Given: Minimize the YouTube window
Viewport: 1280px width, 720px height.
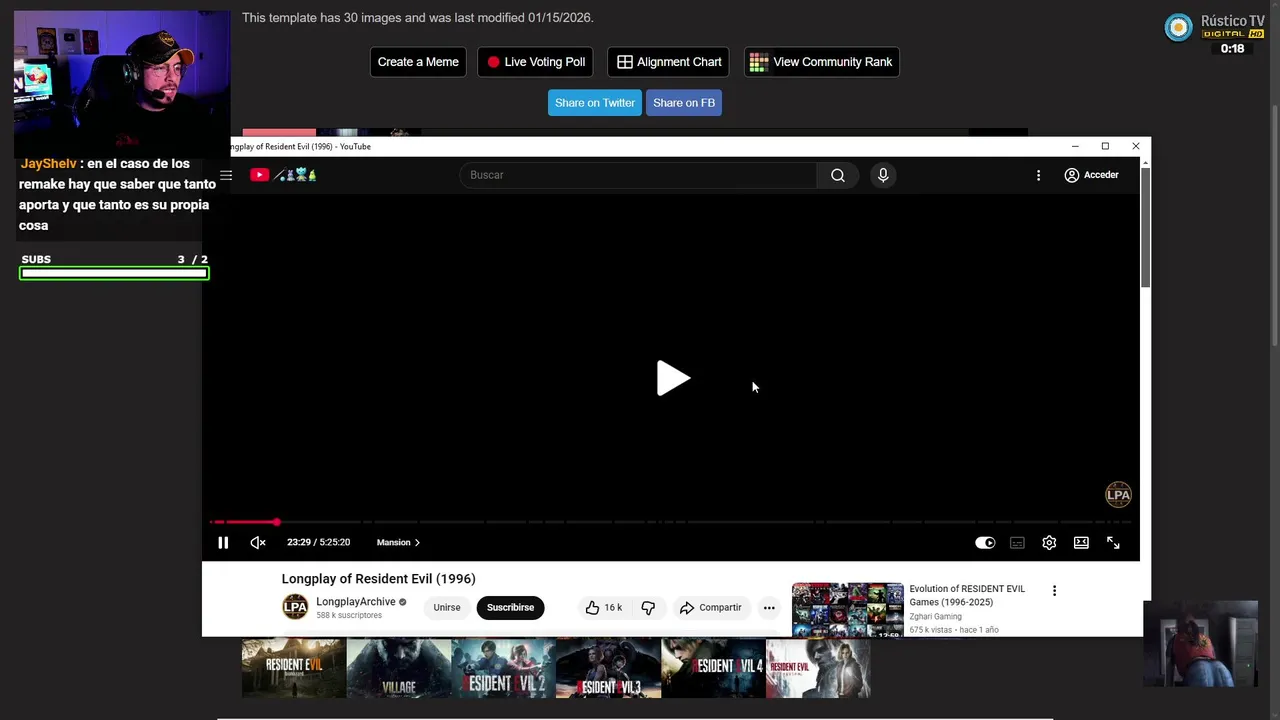Looking at the screenshot, I should click(1075, 146).
